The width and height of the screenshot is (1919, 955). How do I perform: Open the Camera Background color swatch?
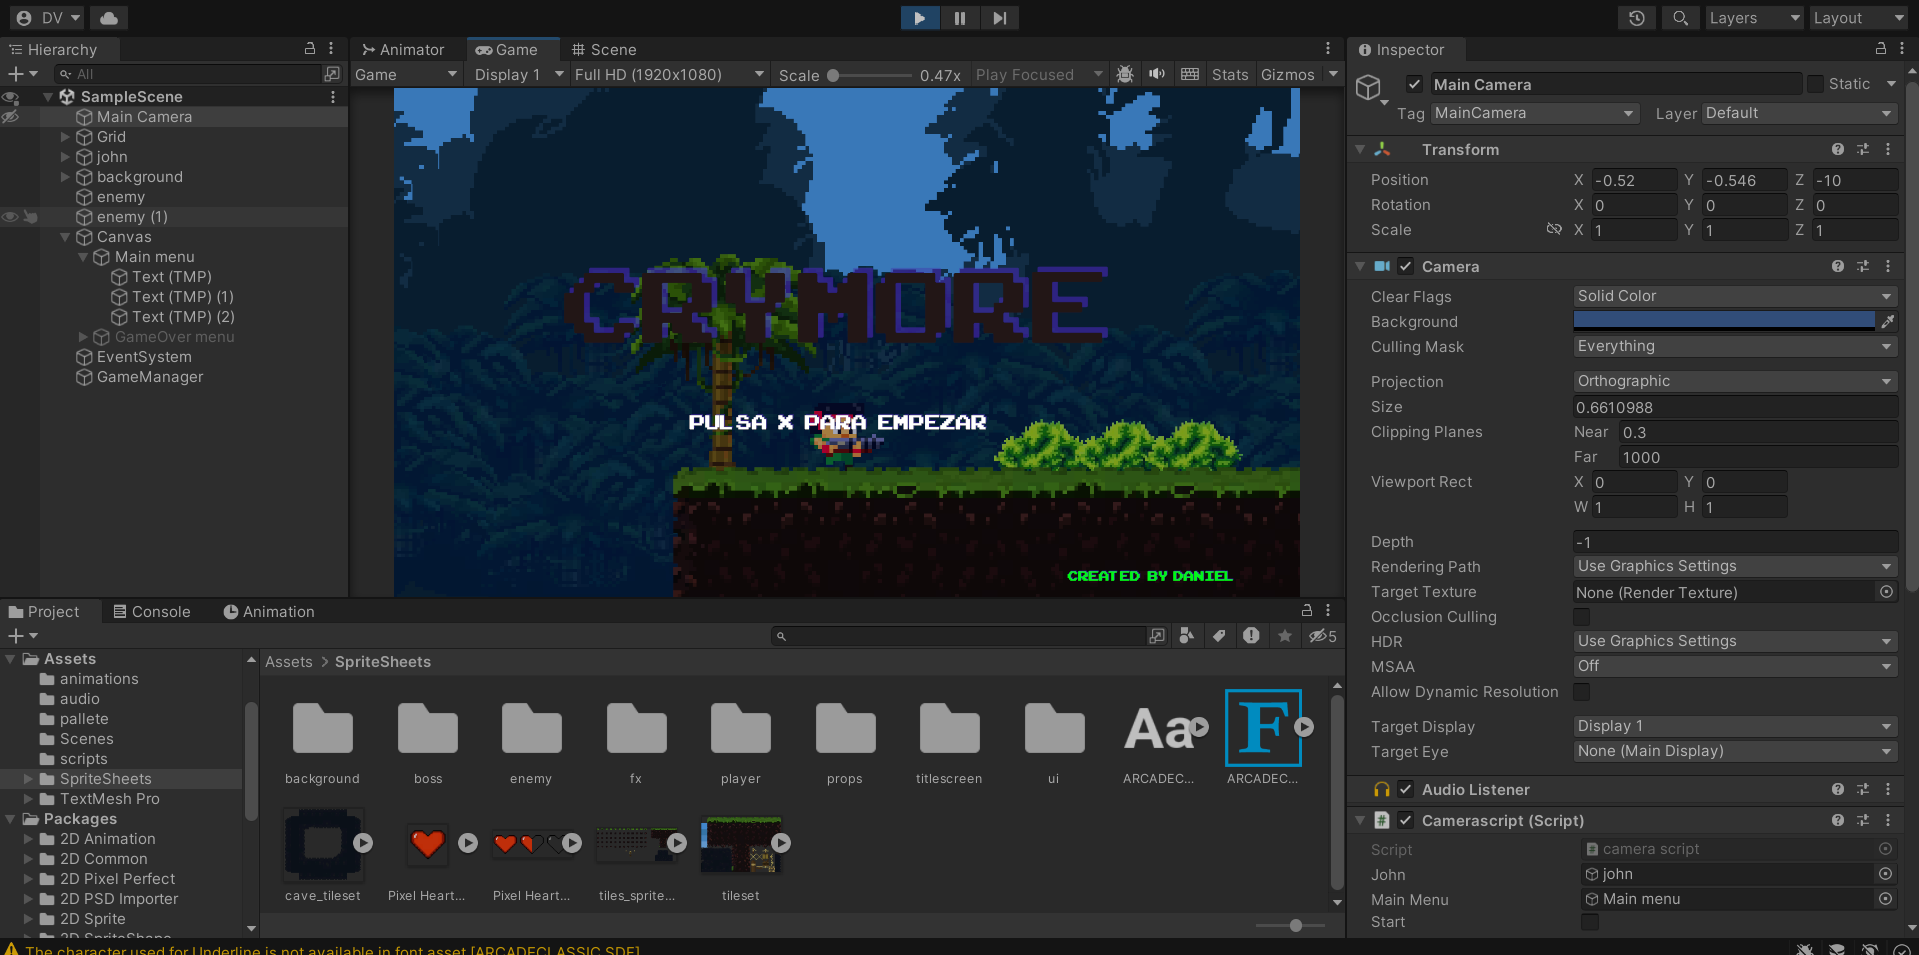pos(1724,321)
